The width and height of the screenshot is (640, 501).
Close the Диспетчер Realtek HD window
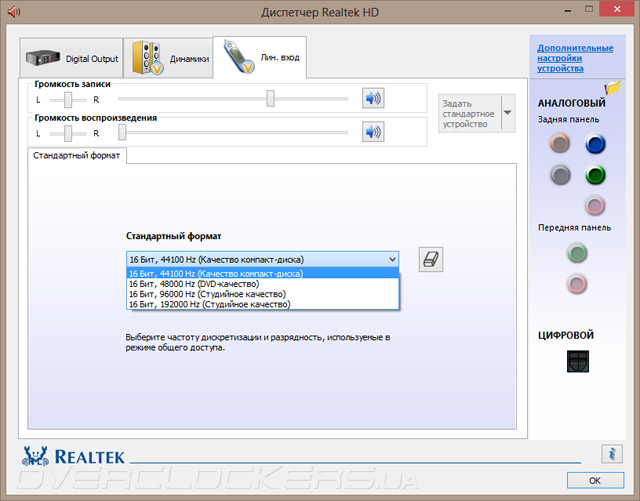click(617, 9)
